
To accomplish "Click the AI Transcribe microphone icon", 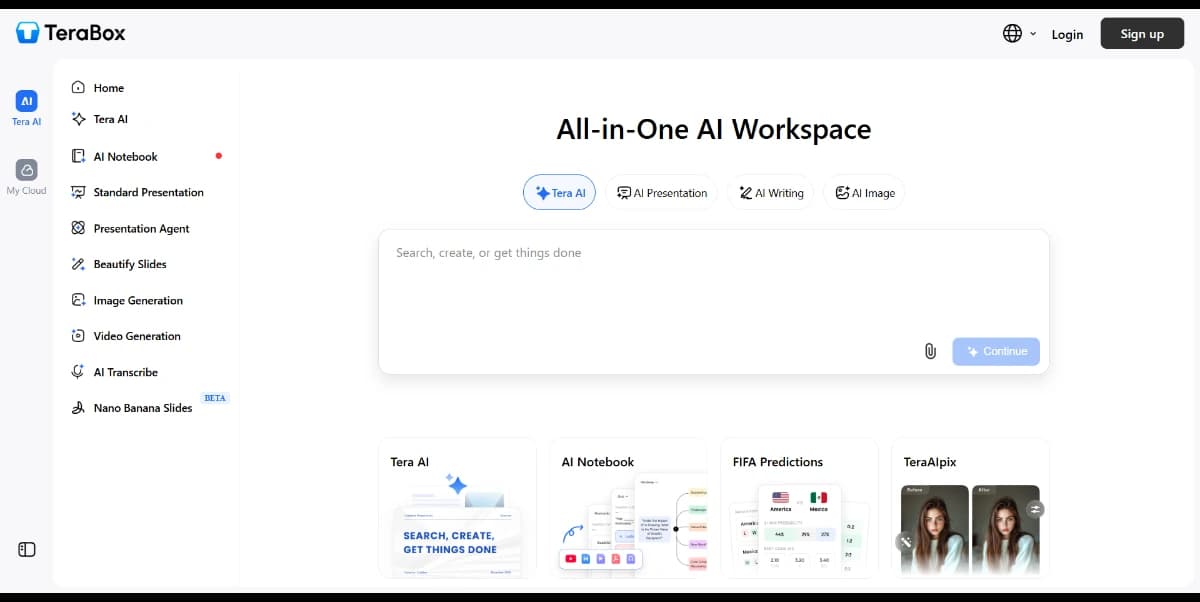I will [78, 372].
